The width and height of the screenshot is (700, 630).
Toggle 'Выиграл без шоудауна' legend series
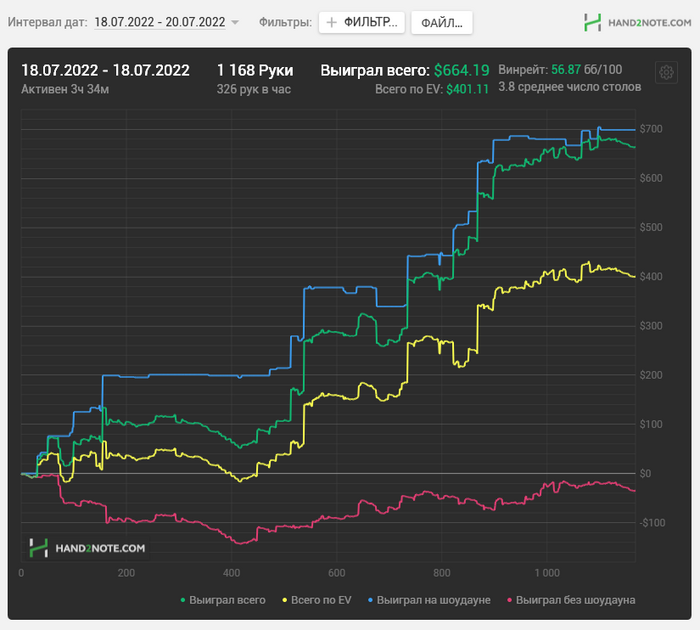click(571, 600)
